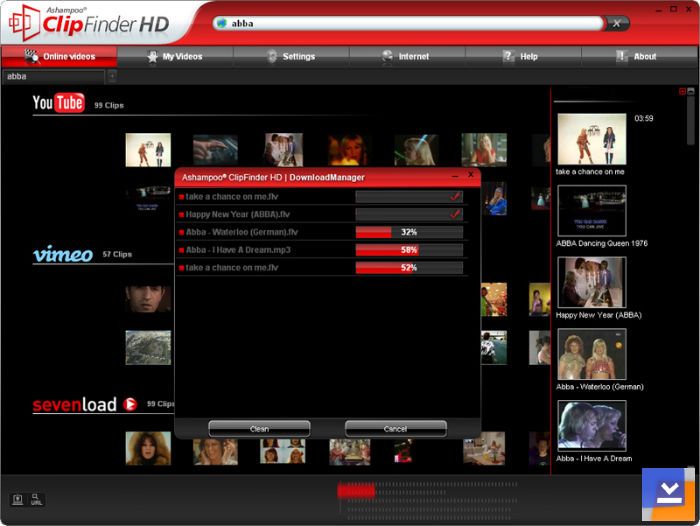Select ABBA Dancing Queen 1976 thumbnail

click(x=592, y=210)
